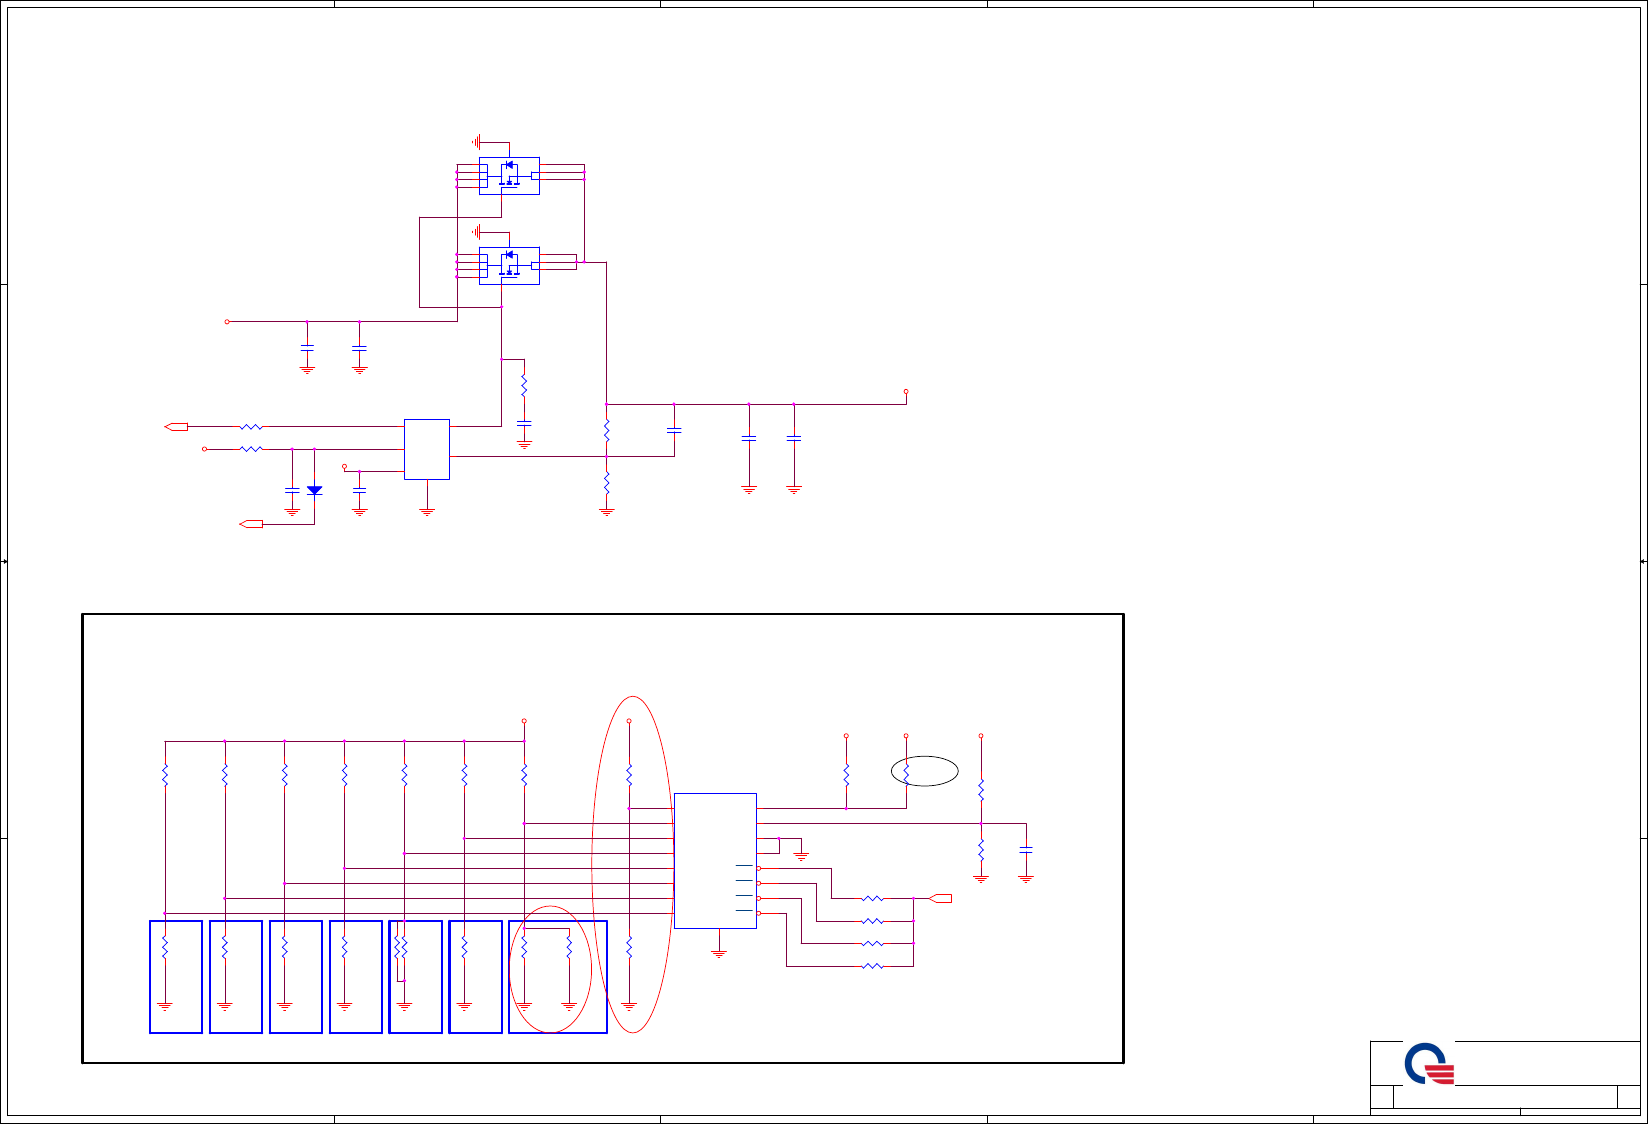Select the resistor inside the black ellipse

[x=906, y=773]
